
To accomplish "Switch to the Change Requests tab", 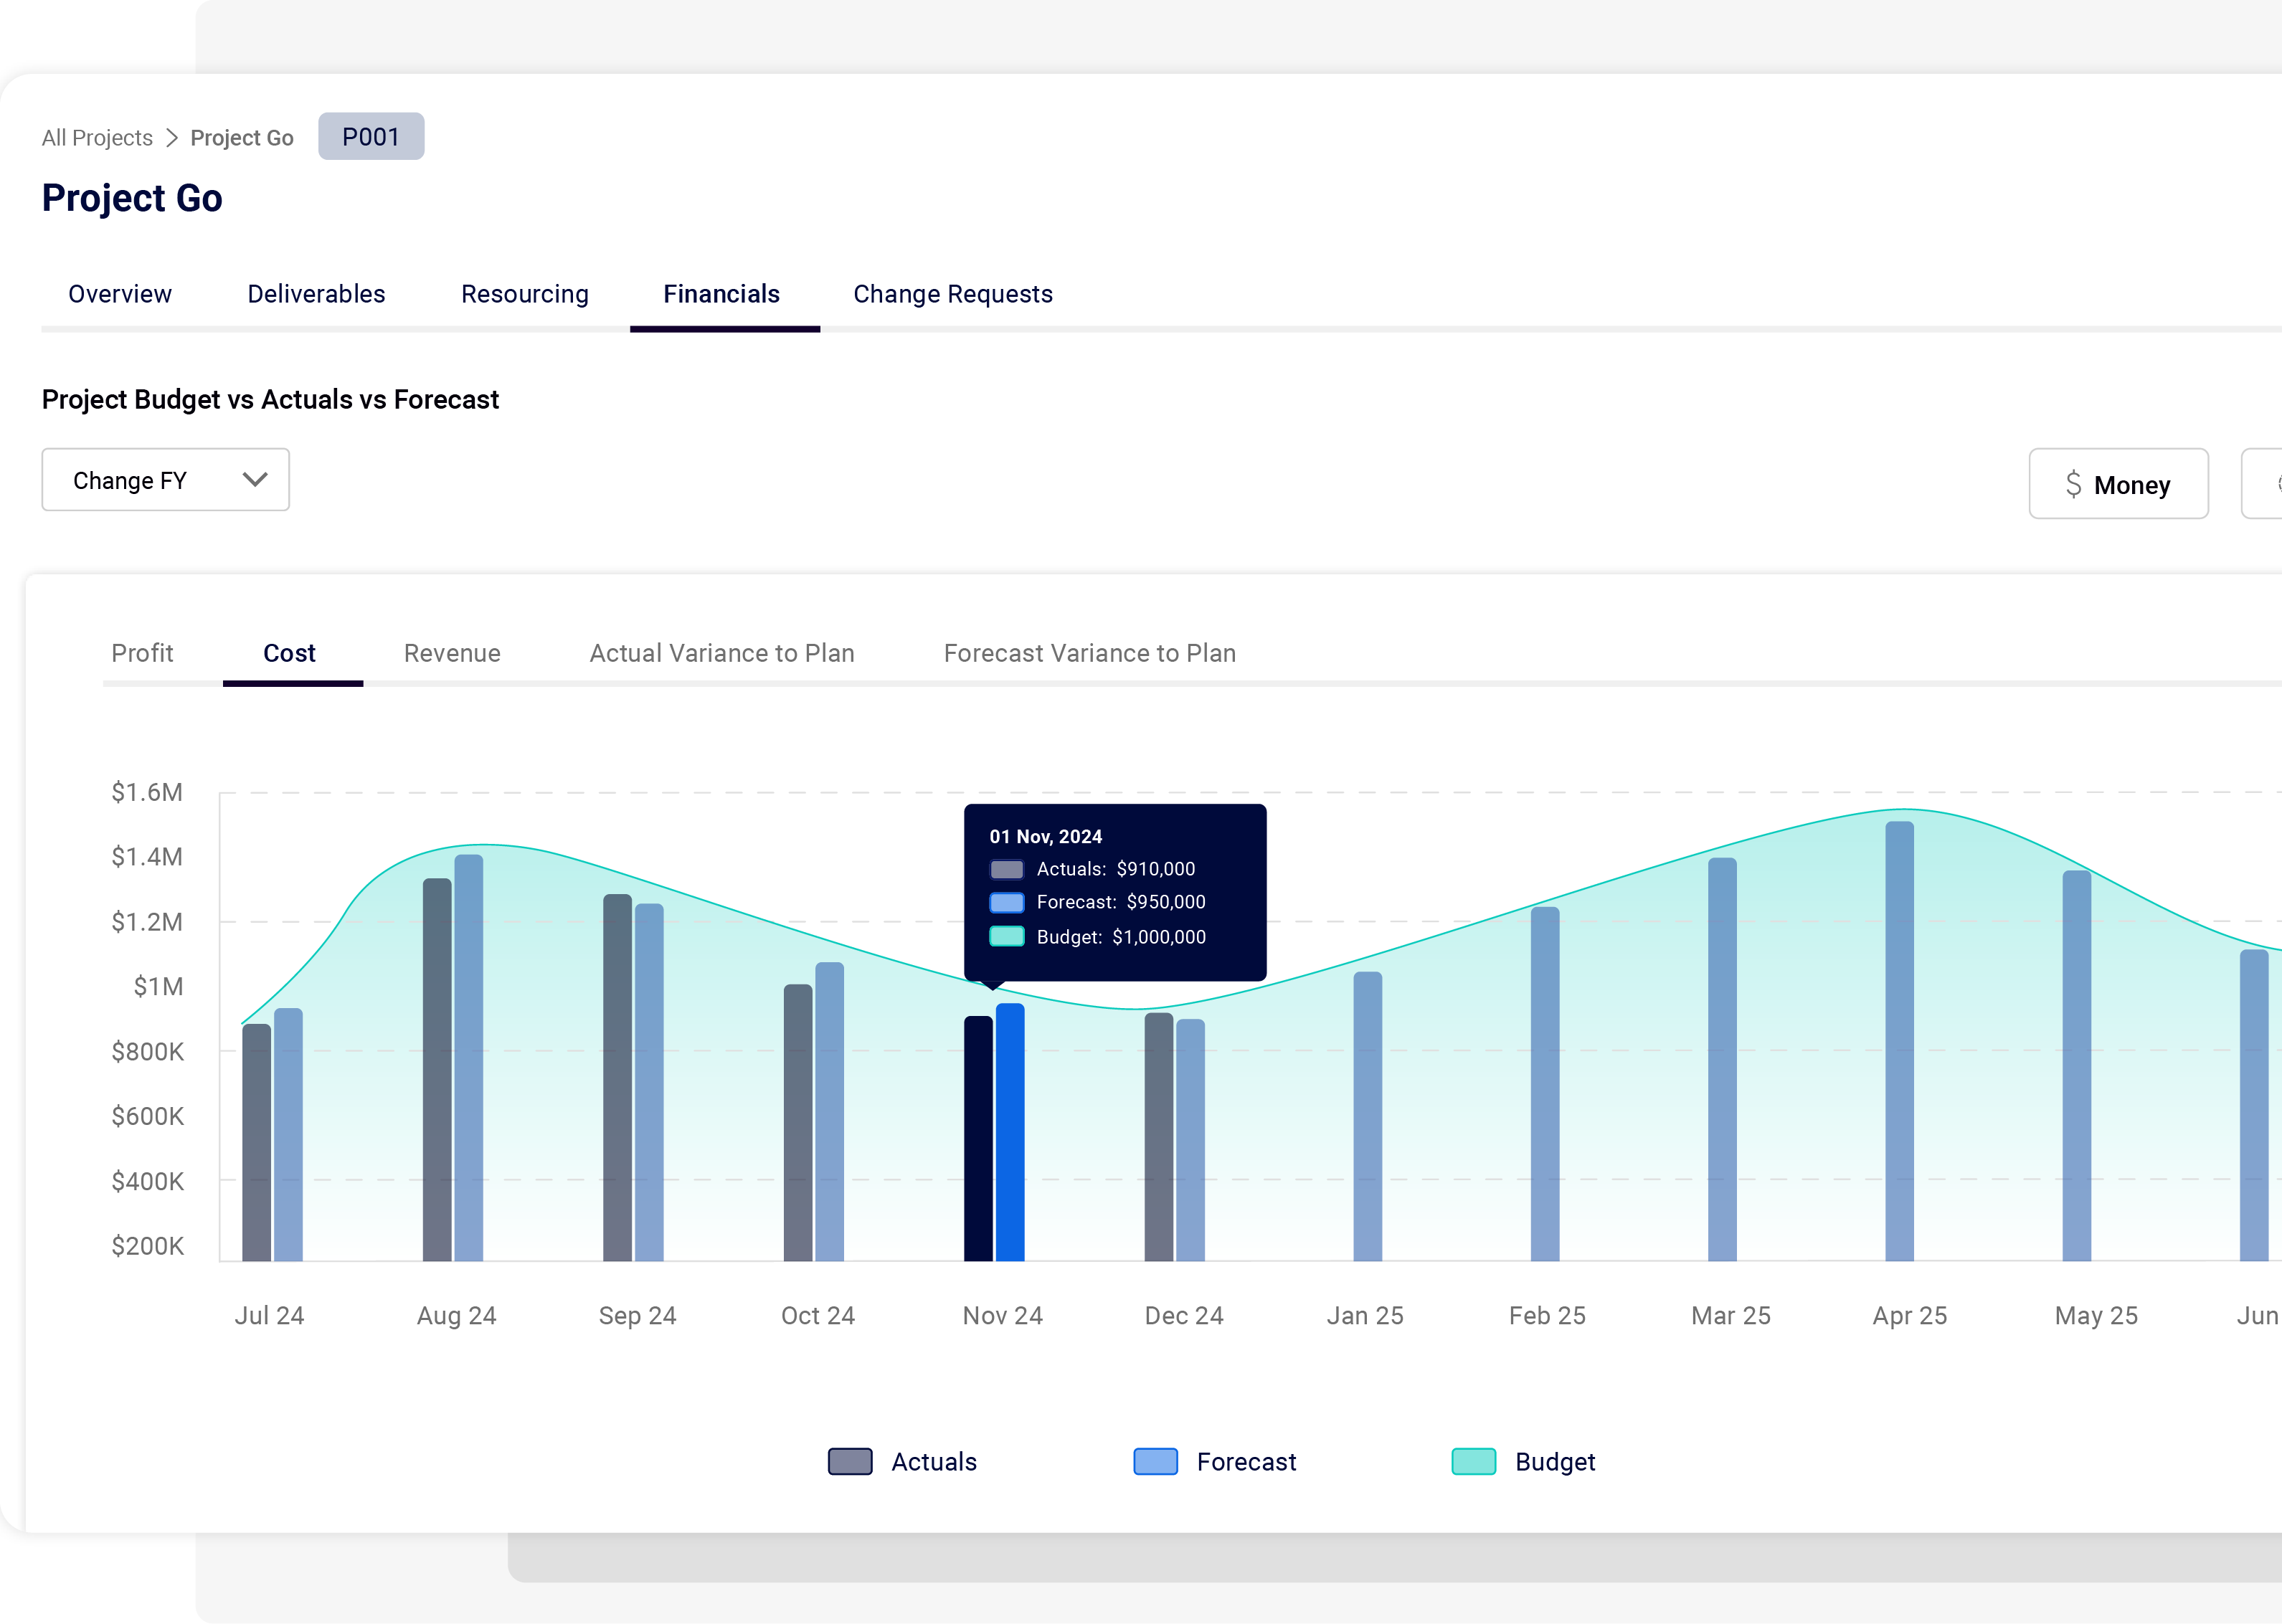I will 952,294.
